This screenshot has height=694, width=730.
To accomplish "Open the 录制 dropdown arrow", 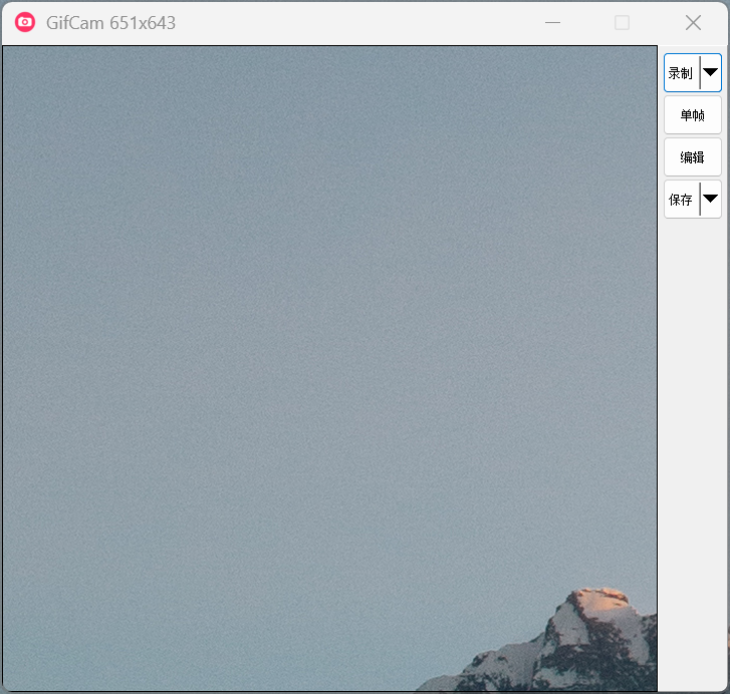I will (x=710, y=73).
